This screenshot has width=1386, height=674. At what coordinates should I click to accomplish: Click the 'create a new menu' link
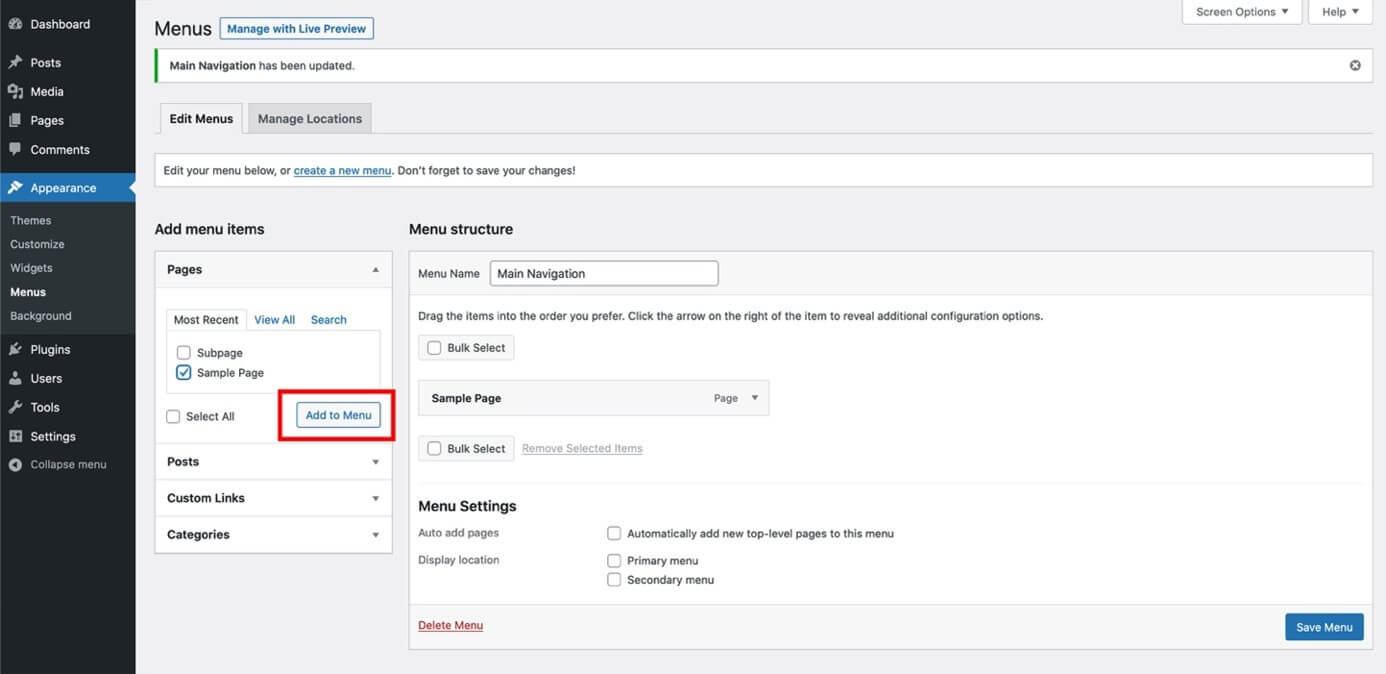pyautogui.click(x=342, y=171)
